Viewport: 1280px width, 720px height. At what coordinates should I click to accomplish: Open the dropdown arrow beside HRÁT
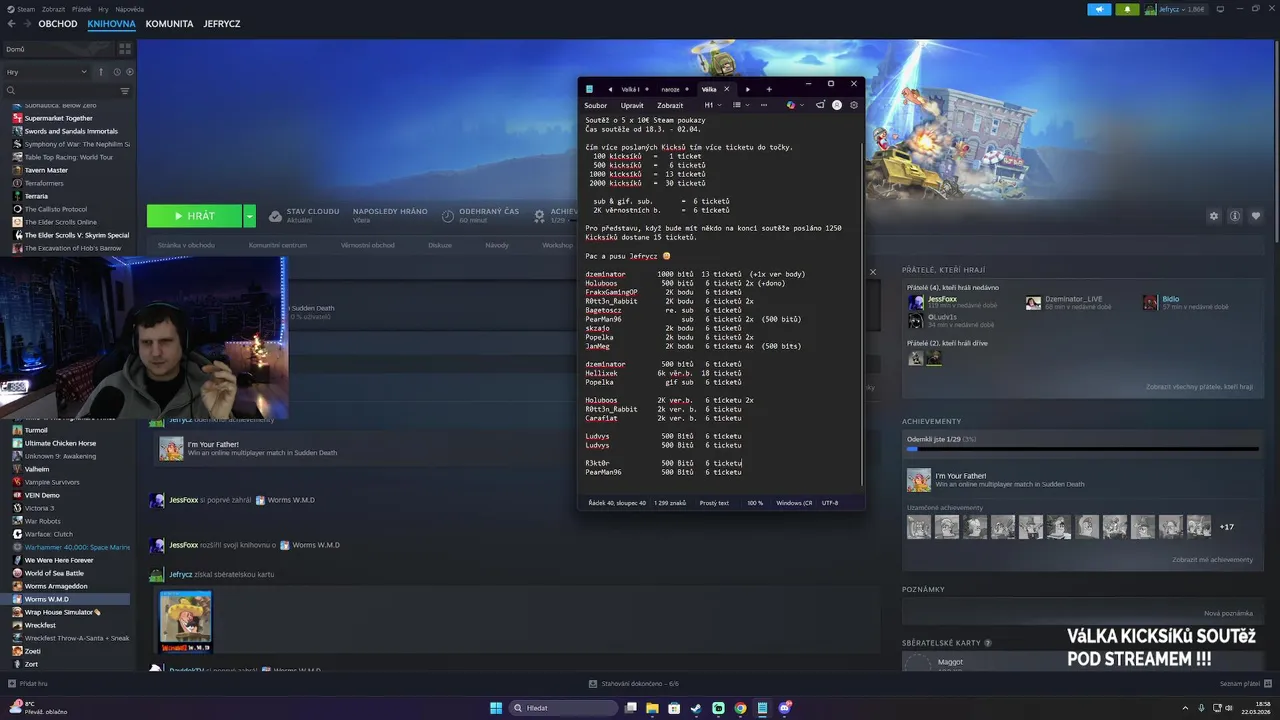(249, 216)
